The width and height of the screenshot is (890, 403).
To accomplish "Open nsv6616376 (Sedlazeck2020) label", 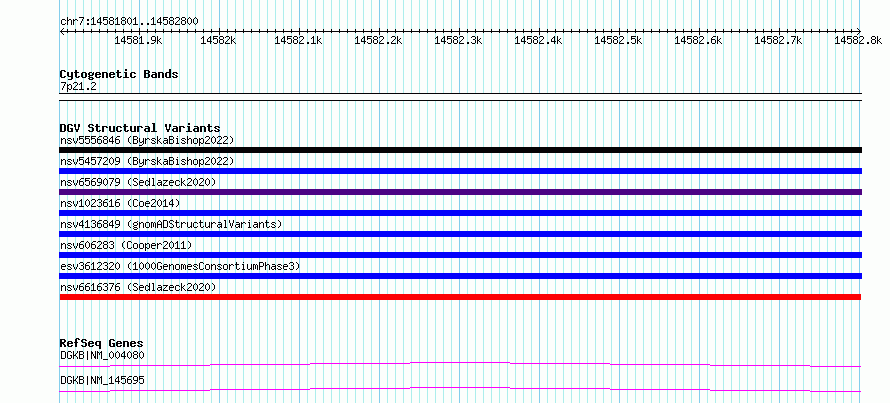I will (138, 287).
